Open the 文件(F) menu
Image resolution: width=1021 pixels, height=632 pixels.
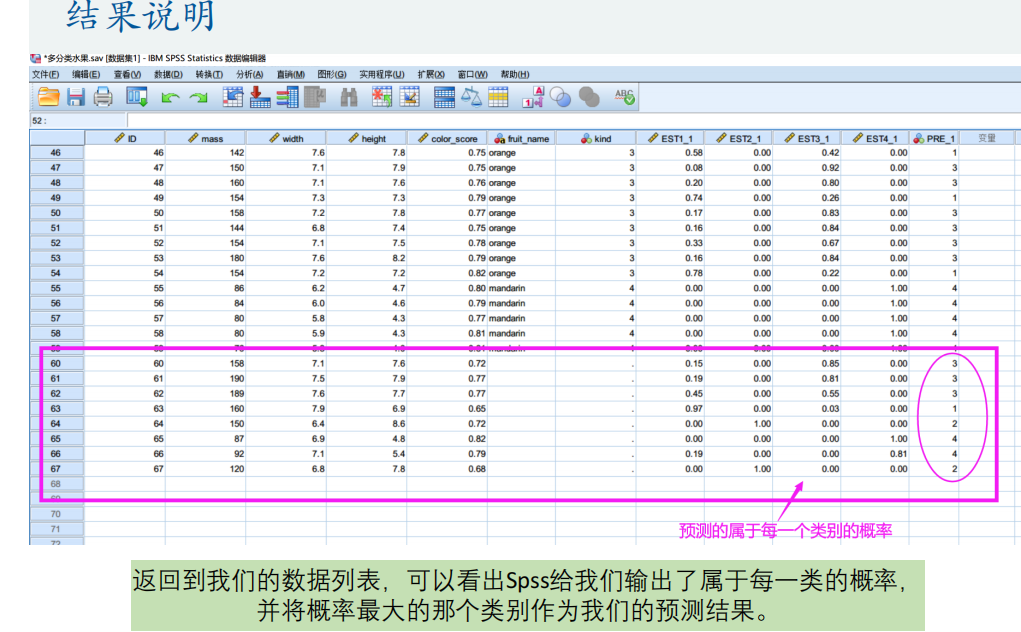46,74
